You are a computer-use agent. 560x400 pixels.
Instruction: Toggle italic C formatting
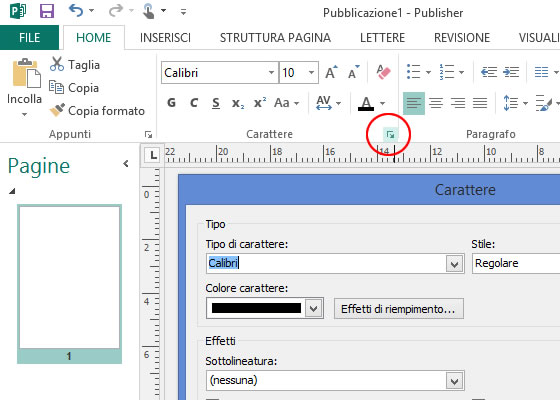pos(194,103)
